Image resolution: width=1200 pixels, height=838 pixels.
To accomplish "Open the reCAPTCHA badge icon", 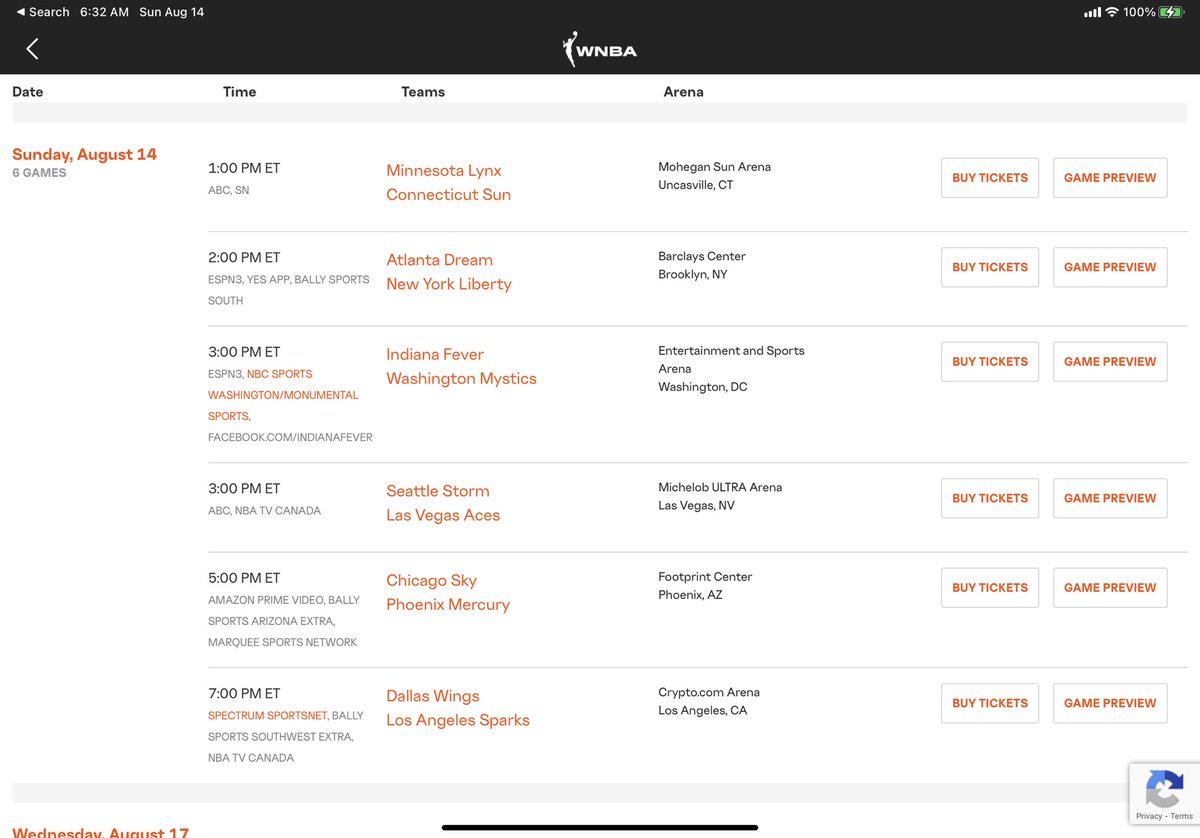I will [1164, 790].
